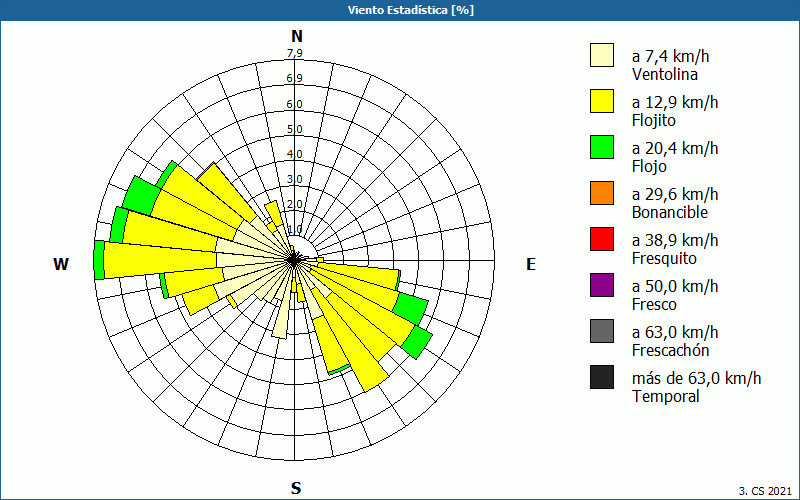Click the '6,0' radial axis value
The image size is (800, 500).
(x=295, y=104)
